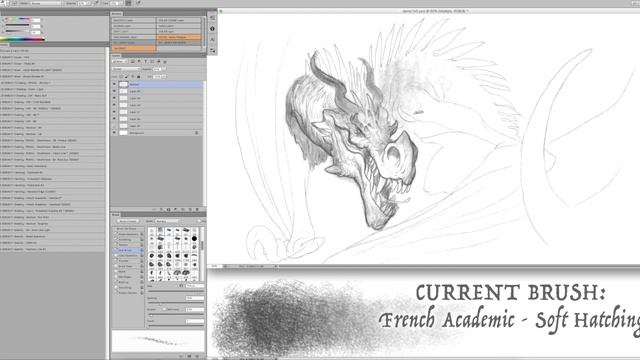Show the hidden layer above Background
This screenshot has height=360, width=640.
[114, 126]
